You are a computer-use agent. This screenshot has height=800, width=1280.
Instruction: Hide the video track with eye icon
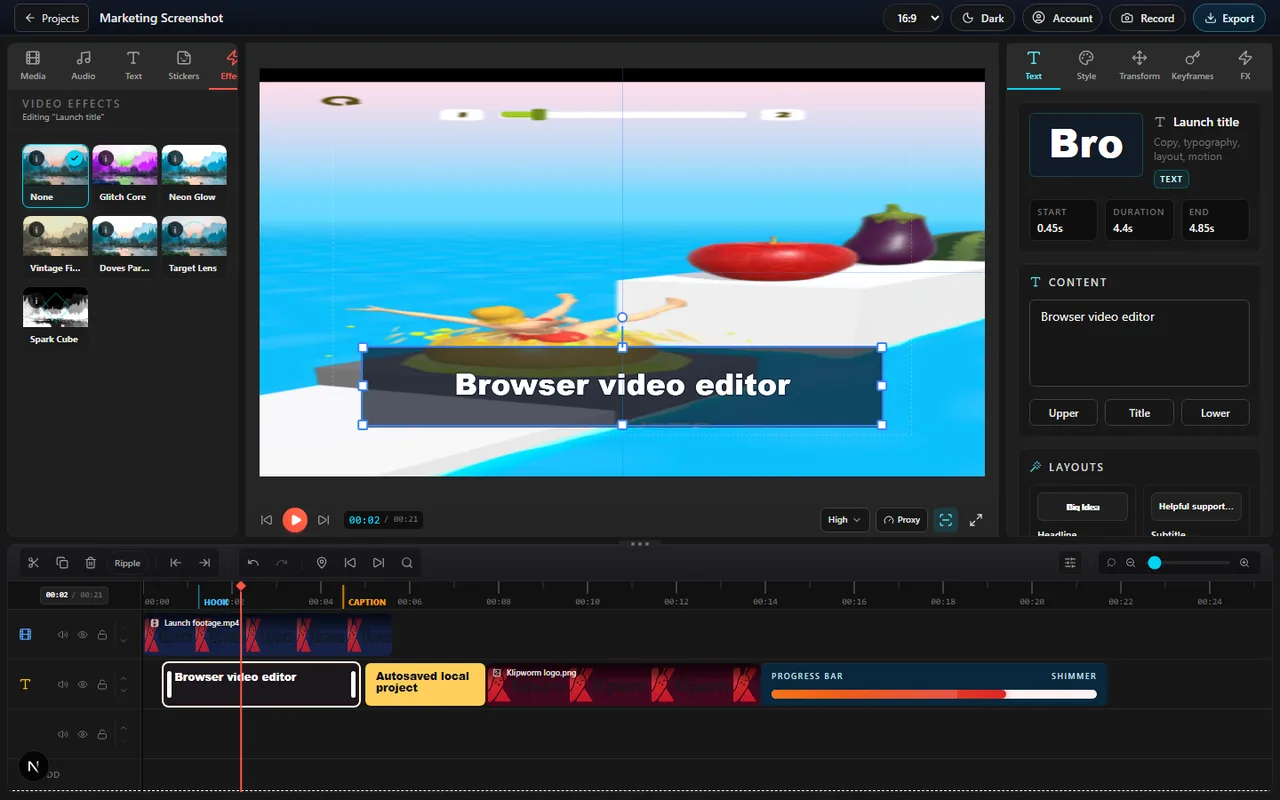point(83,635)
